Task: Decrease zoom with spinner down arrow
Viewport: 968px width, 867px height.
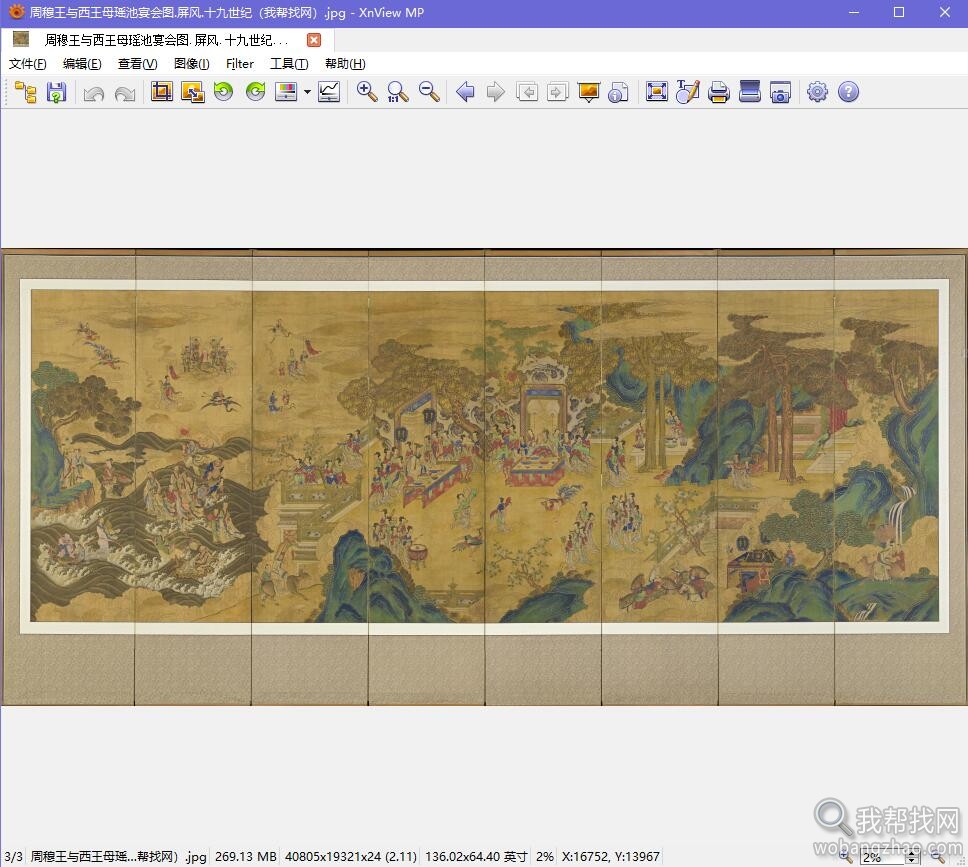Action: click(x=912, y=860)
